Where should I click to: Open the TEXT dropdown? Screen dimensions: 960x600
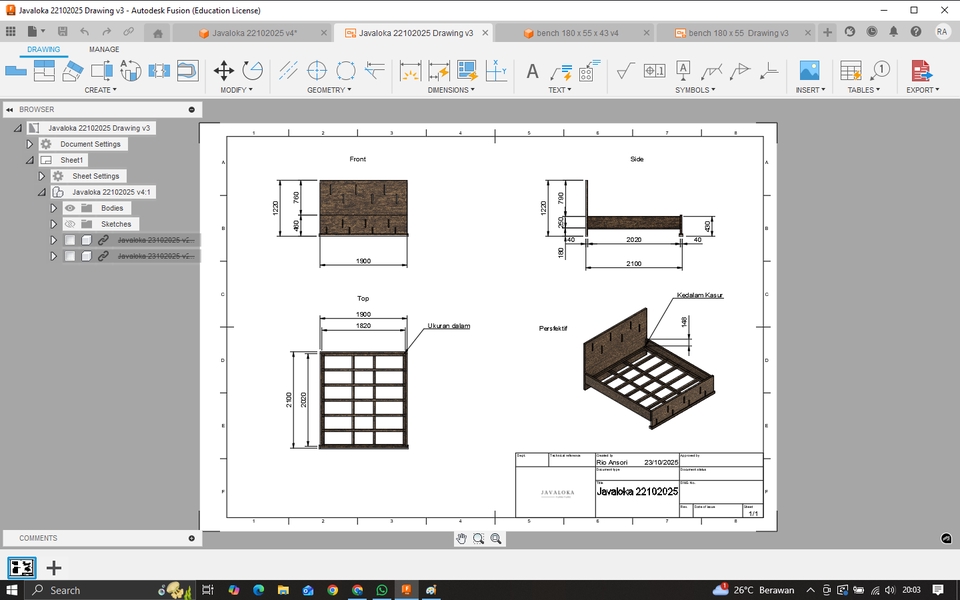coord(560,90)
